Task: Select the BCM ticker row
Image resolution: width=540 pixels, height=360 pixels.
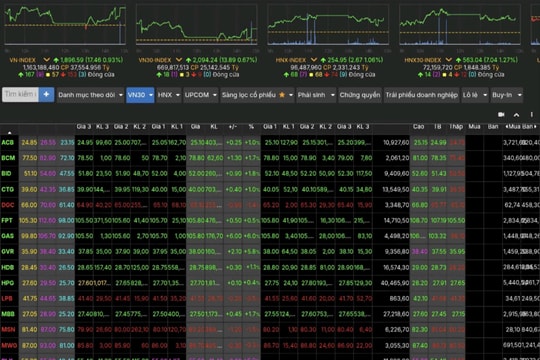Action: click(8, 158)
